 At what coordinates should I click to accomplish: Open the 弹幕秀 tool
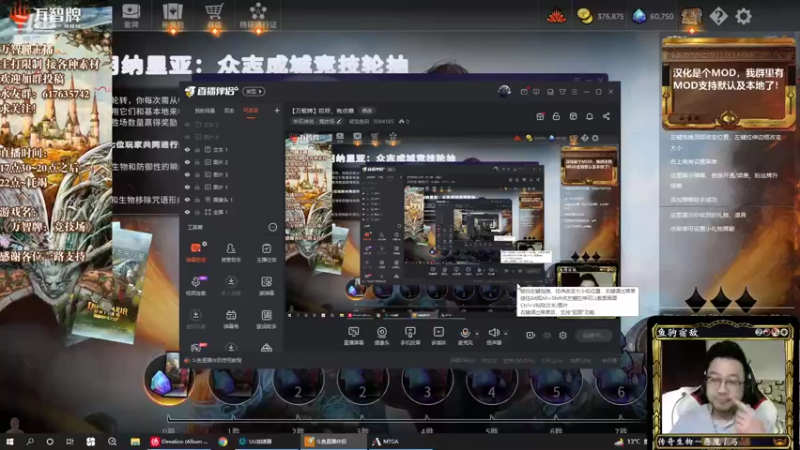[x=231, y=319]
